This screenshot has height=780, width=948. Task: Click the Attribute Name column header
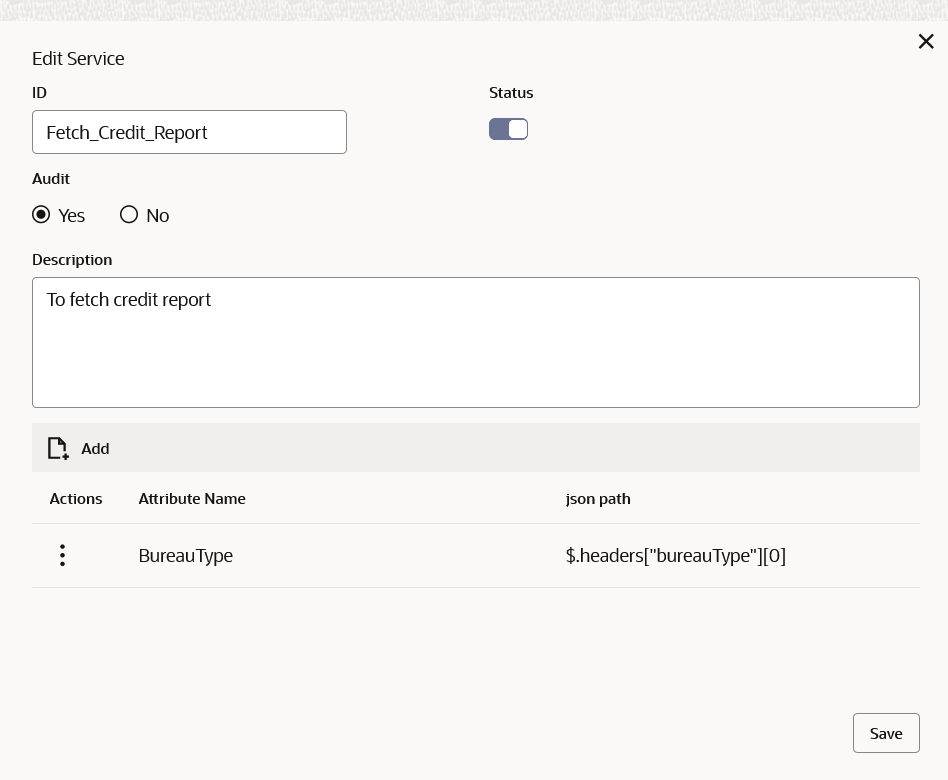[x=192, y=499]
